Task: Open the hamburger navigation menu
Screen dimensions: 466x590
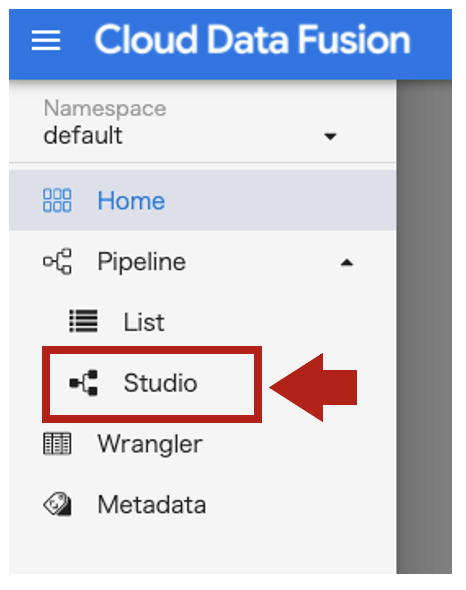Action: 46,40
